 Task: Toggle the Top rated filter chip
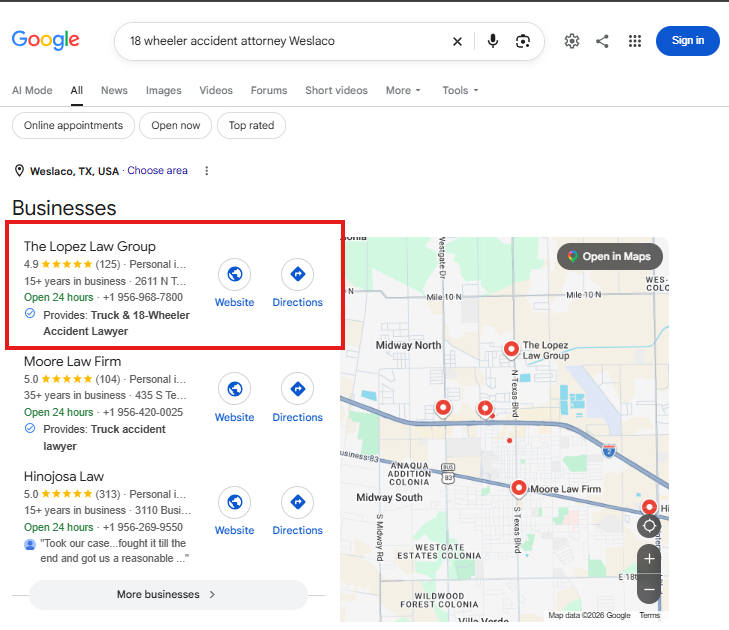pos(252,126)
